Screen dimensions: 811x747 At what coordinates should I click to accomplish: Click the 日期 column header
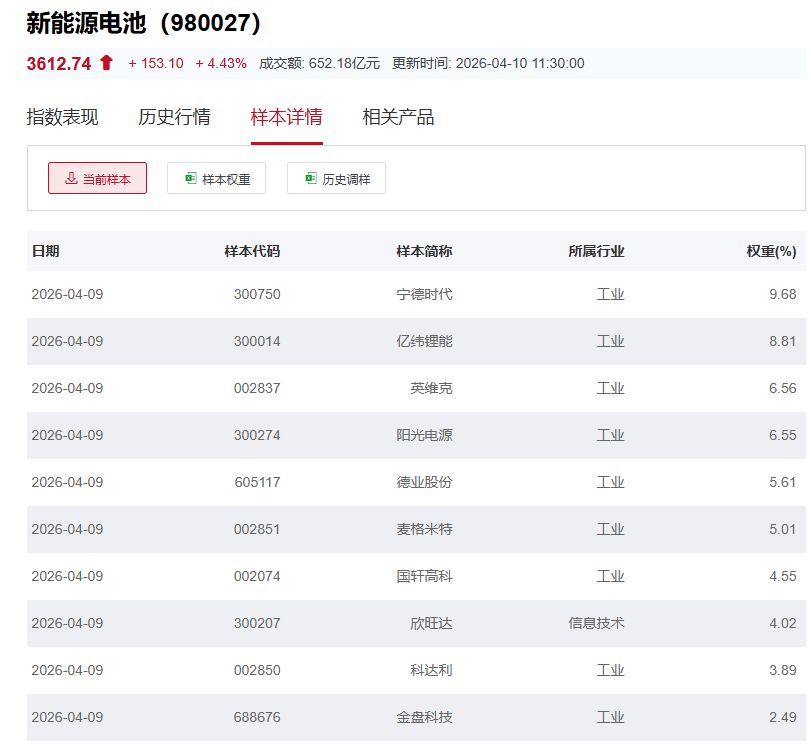pos(45,251)
